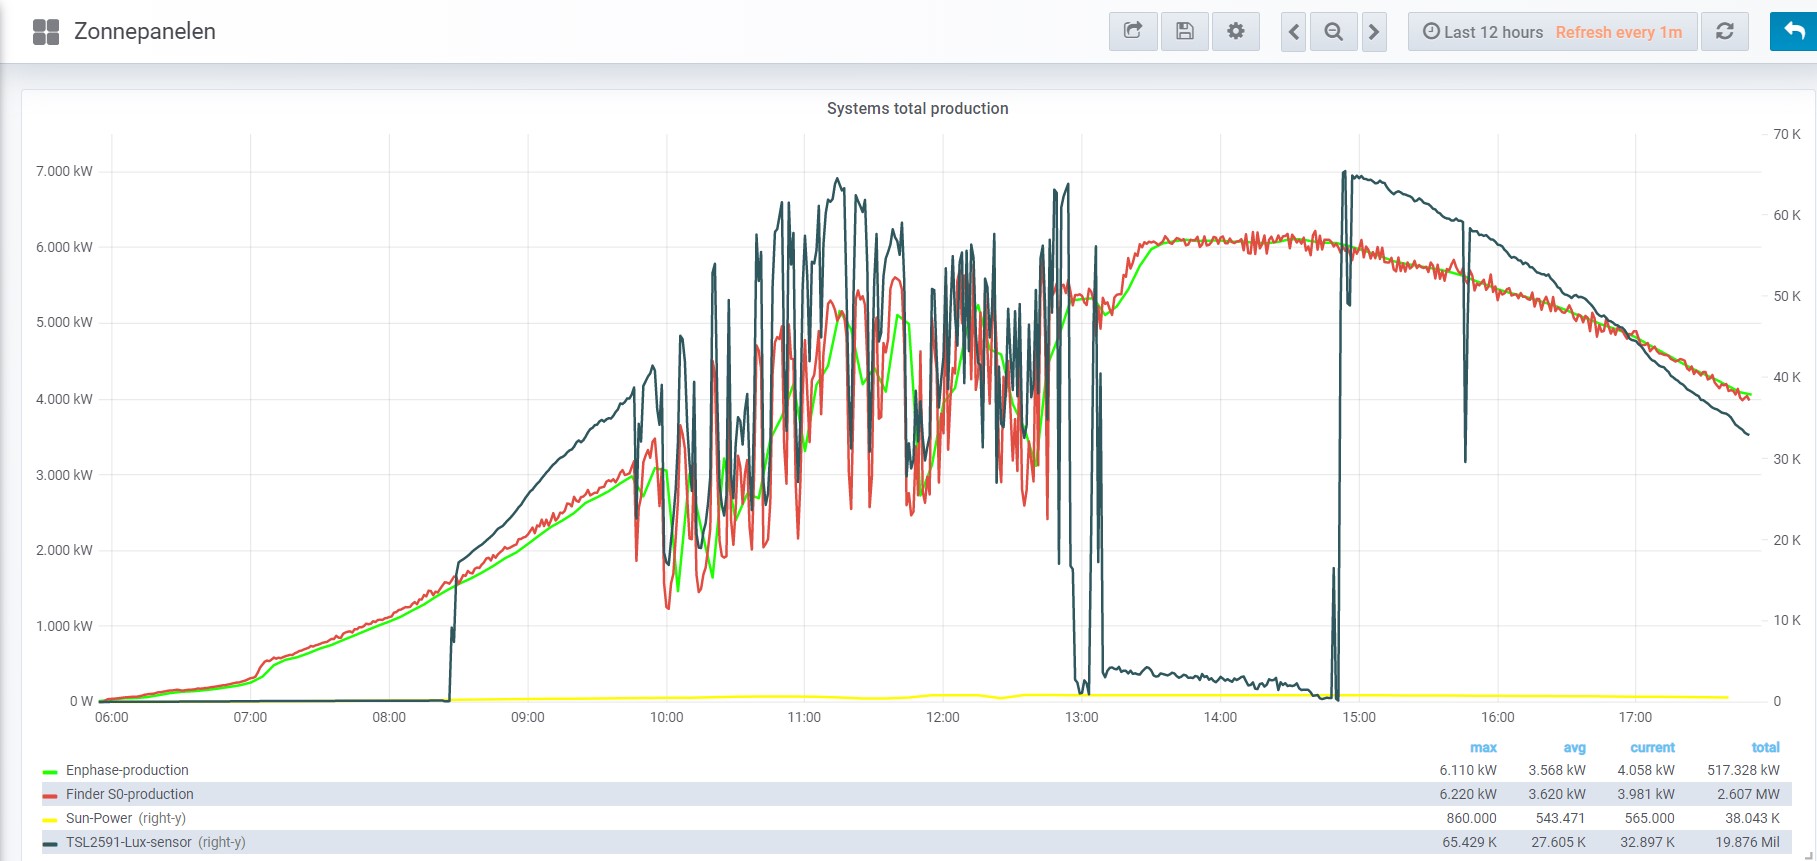The image size is (1817, 861).
Task: Toggle the TSL2591-Lux-sensor series
Action: click(x=128, y=842)
